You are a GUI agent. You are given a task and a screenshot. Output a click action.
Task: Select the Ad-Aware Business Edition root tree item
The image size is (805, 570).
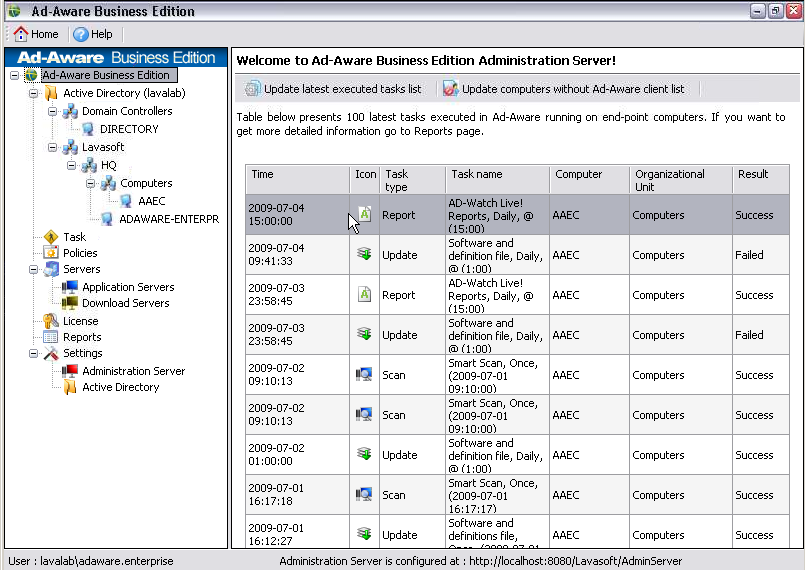pyautogui.click(x=106, y=75)
